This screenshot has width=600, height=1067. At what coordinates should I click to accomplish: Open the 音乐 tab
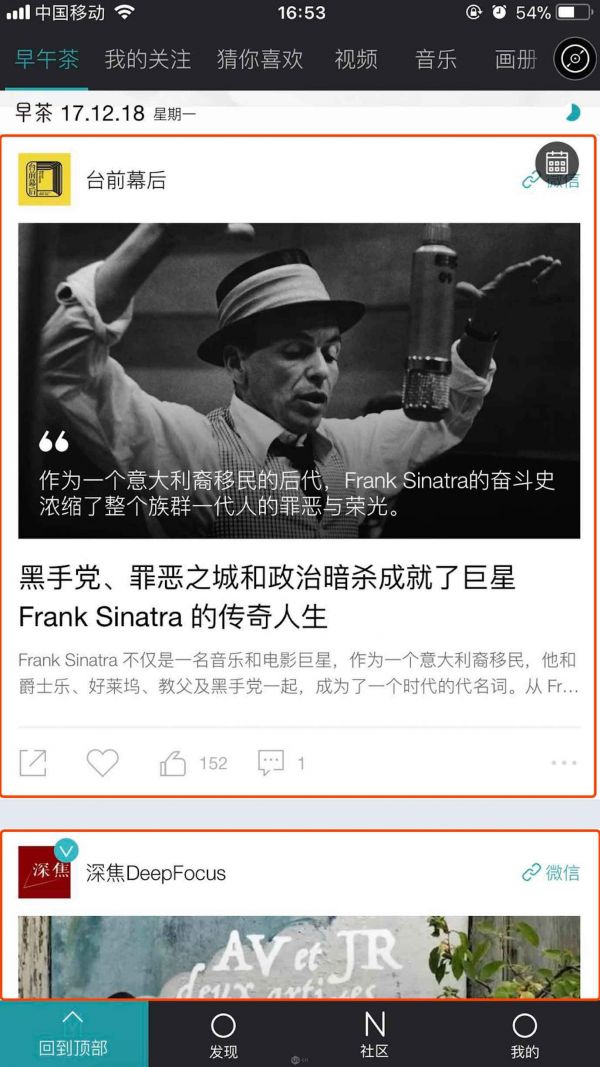435,59
